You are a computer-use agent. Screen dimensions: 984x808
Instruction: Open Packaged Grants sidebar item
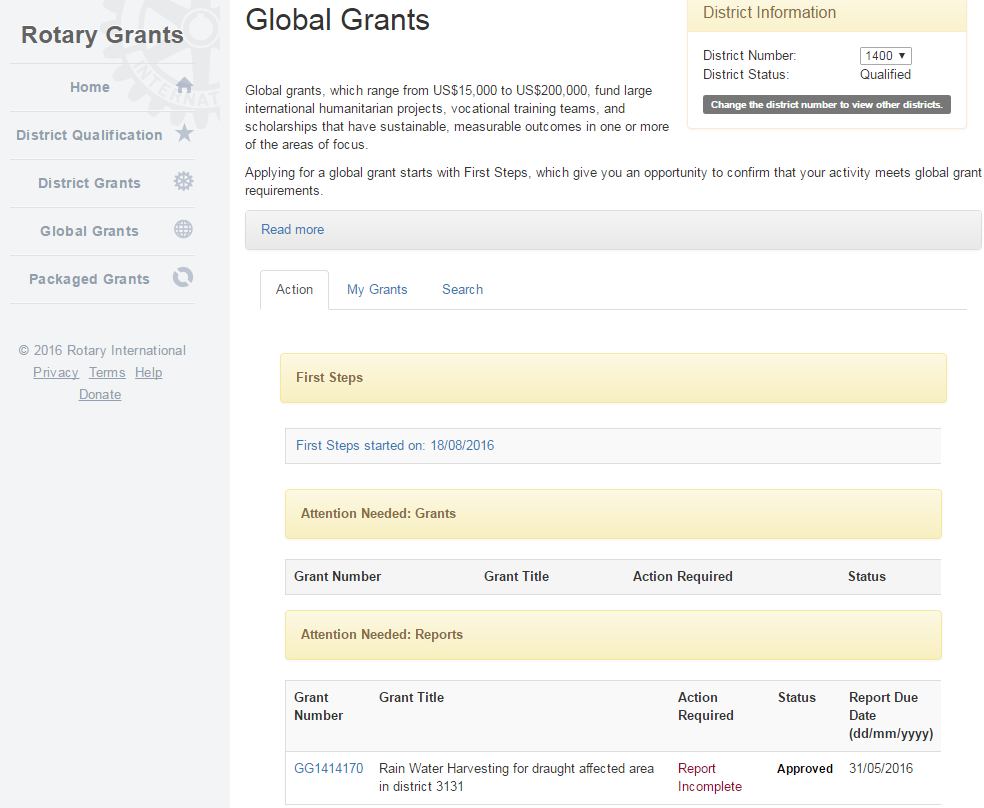89,279
